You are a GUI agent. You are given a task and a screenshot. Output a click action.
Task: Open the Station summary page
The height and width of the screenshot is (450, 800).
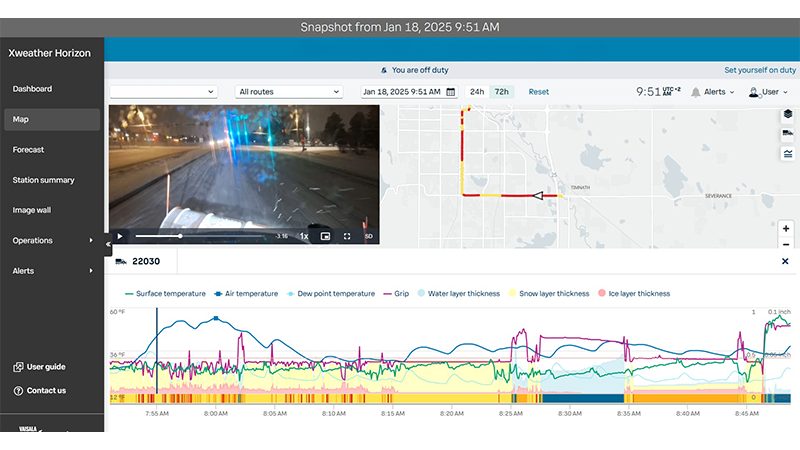[x=43, y=180]
